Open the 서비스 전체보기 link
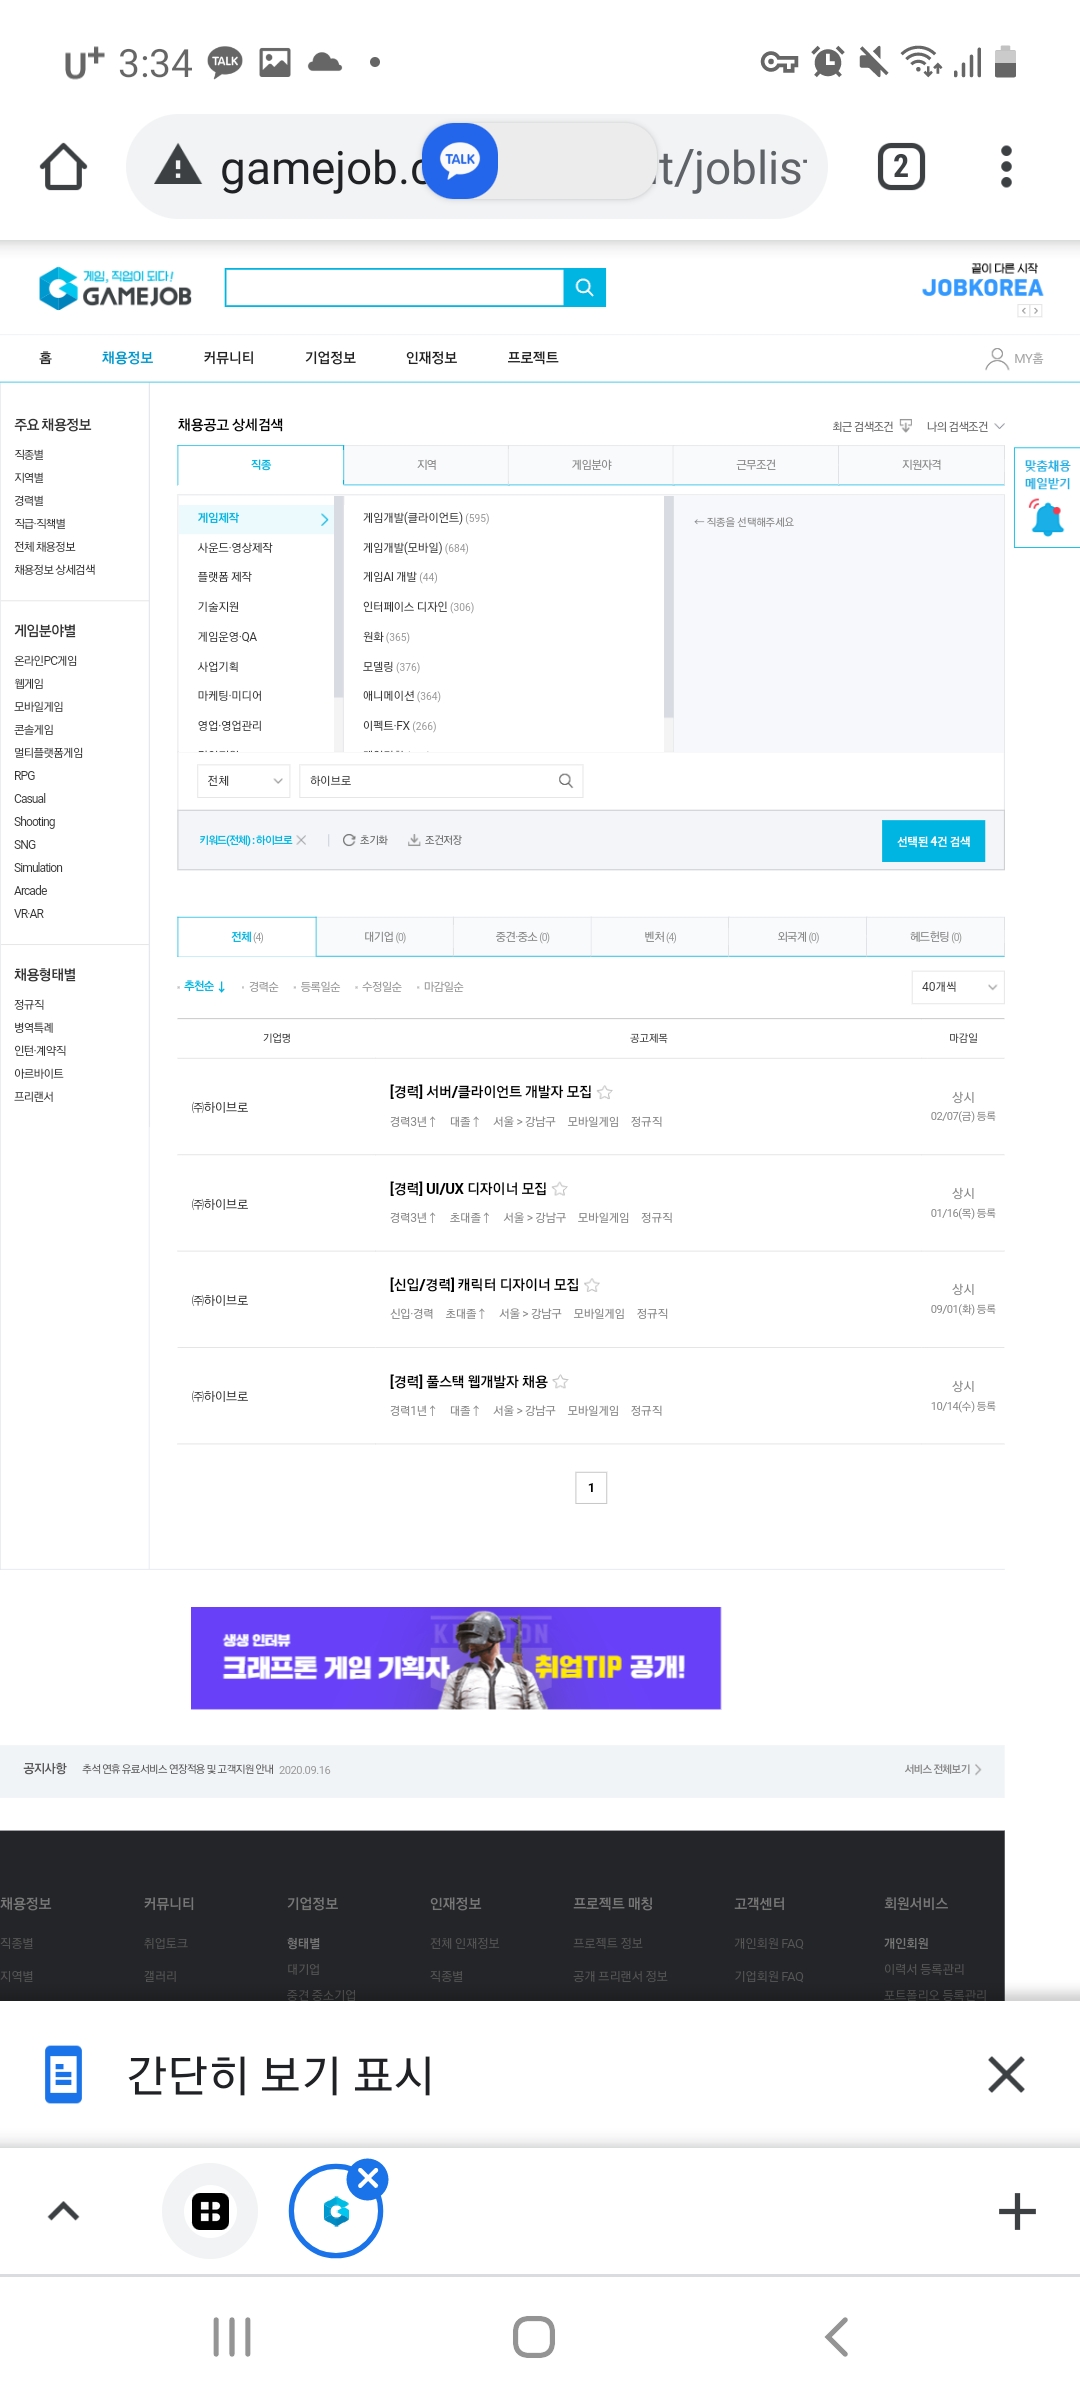The image size is (1080, 2400). coord(942,1769)
